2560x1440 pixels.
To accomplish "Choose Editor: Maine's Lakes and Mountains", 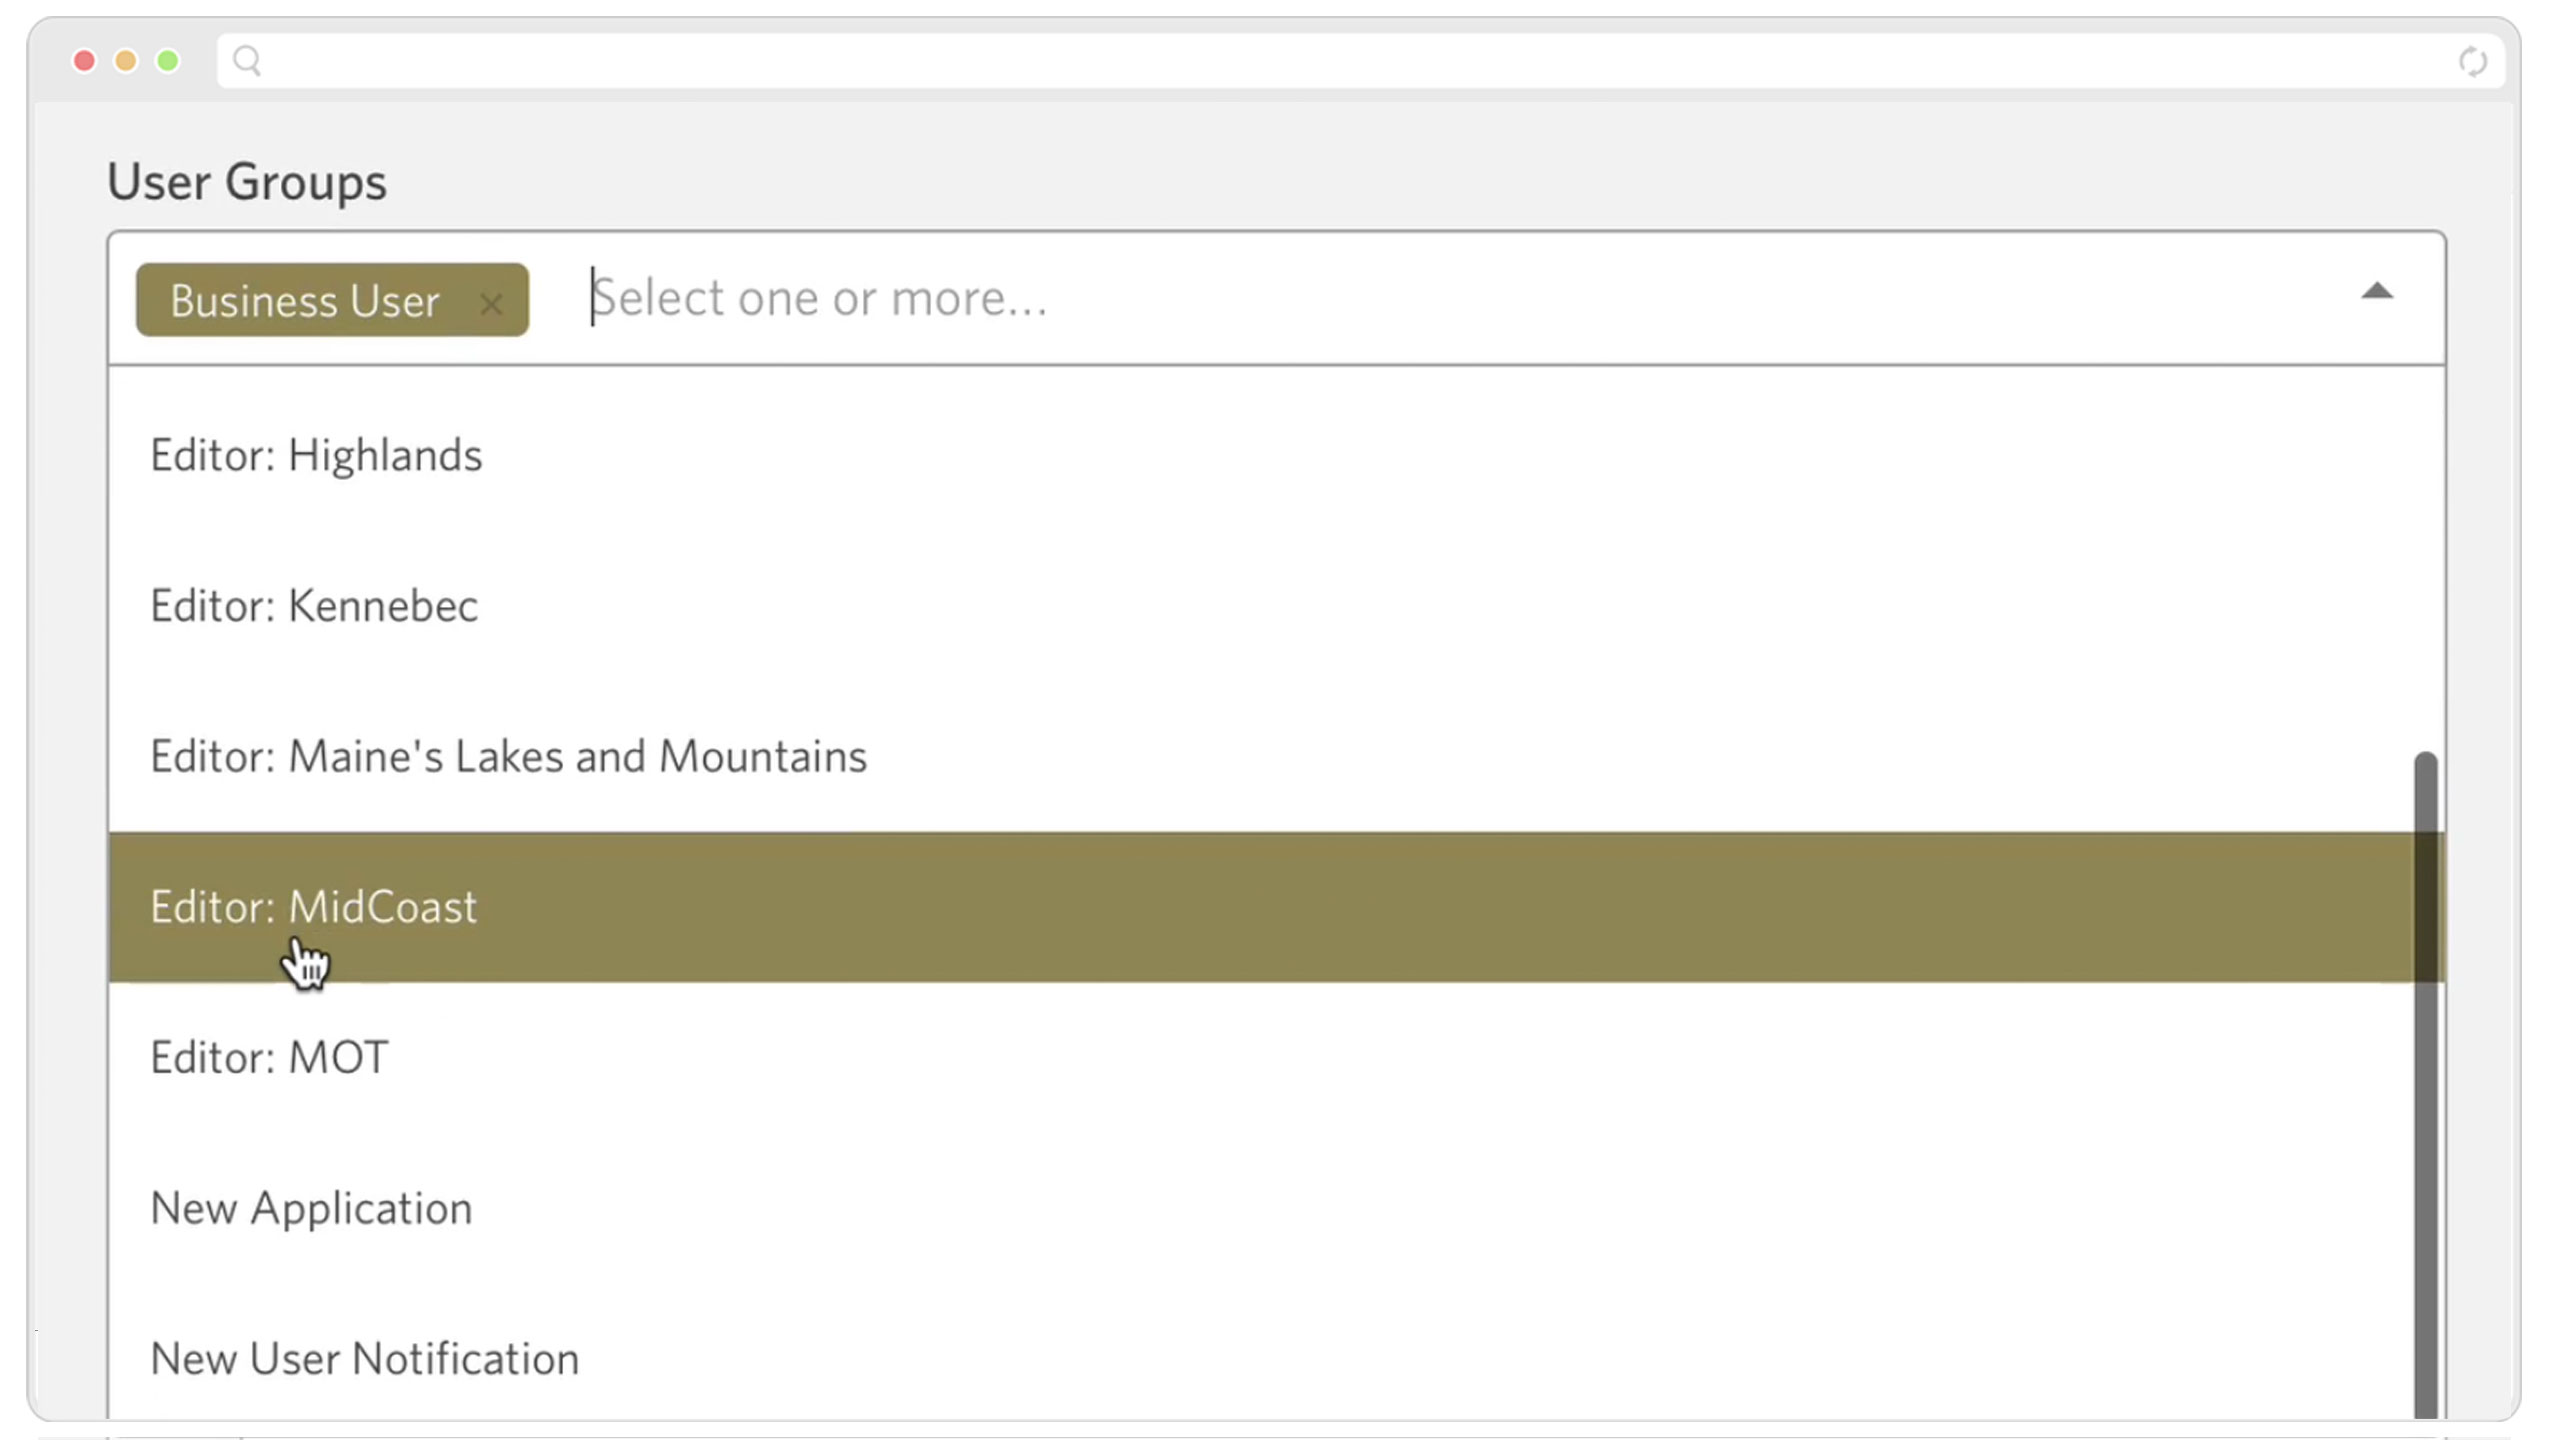I will [x=1276, y=757].
